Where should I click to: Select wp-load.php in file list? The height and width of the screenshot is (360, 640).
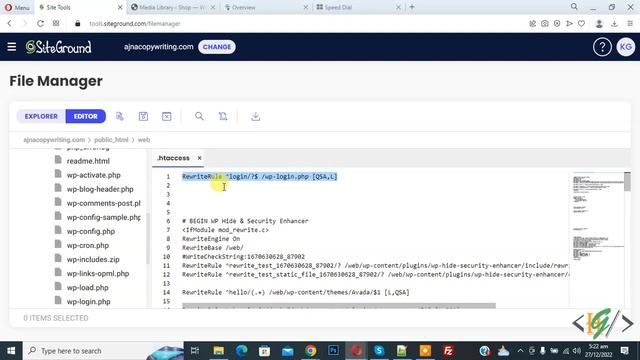click(x=87, y=288)
